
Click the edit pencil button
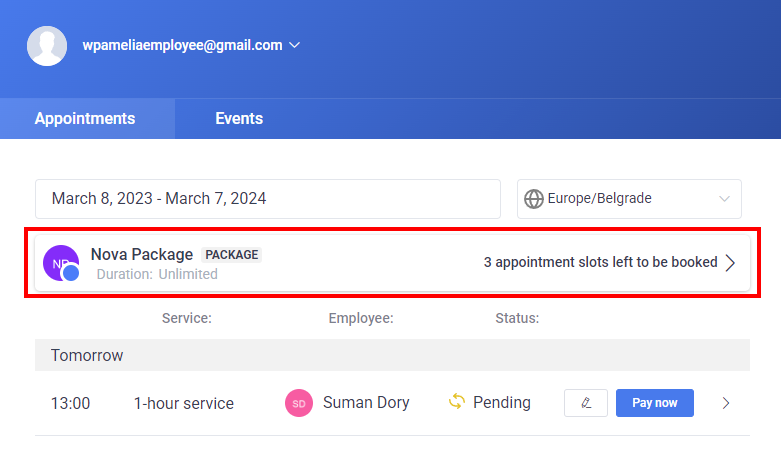coord(586,403)
